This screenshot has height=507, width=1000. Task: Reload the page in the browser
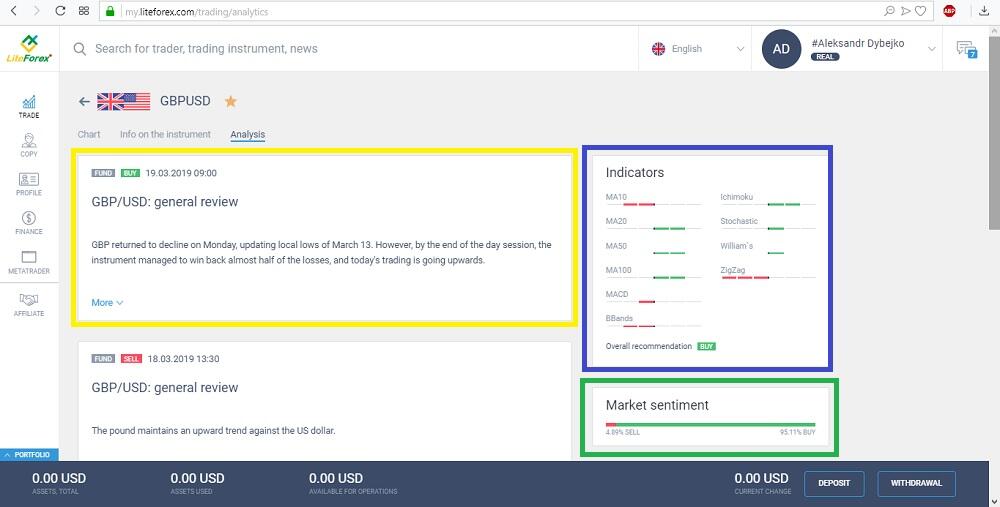pyautogui.click(x=60, y=11)
